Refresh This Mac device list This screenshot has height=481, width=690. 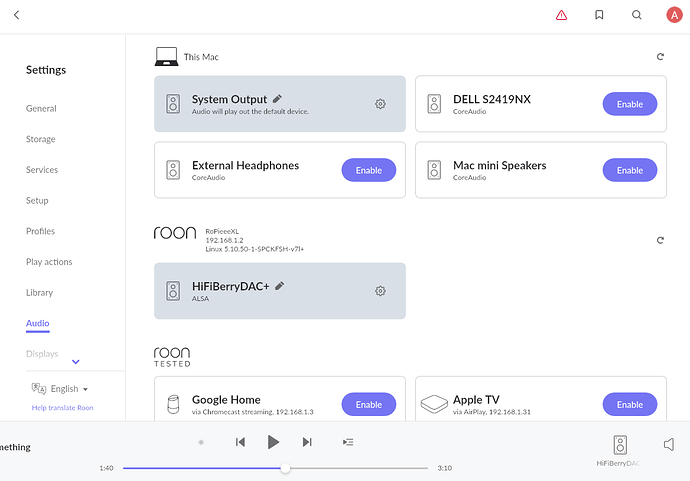point(660,56)
